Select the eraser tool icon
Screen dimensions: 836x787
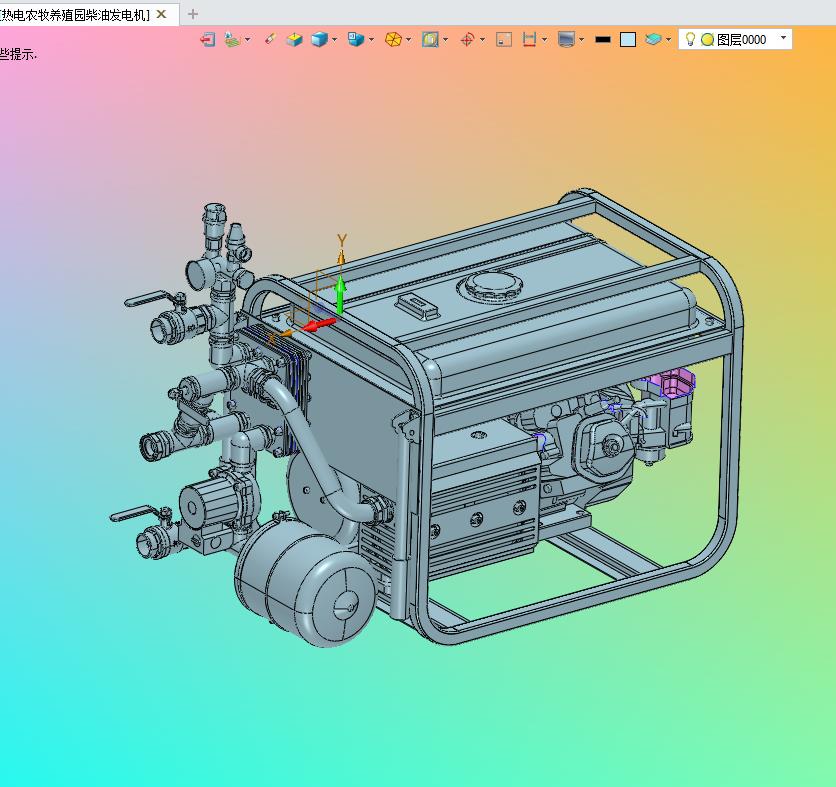pyautogui.click(x=270, y=39)
